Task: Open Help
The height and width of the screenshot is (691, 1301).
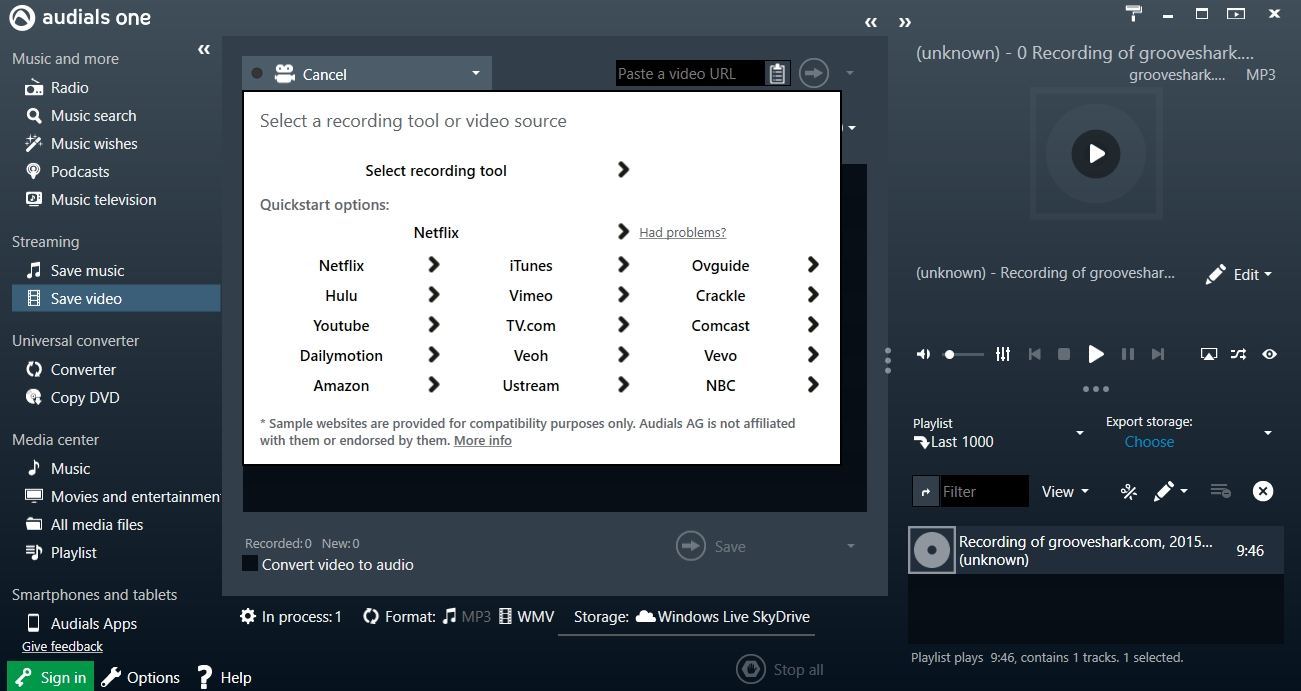Action: [224, 677]
